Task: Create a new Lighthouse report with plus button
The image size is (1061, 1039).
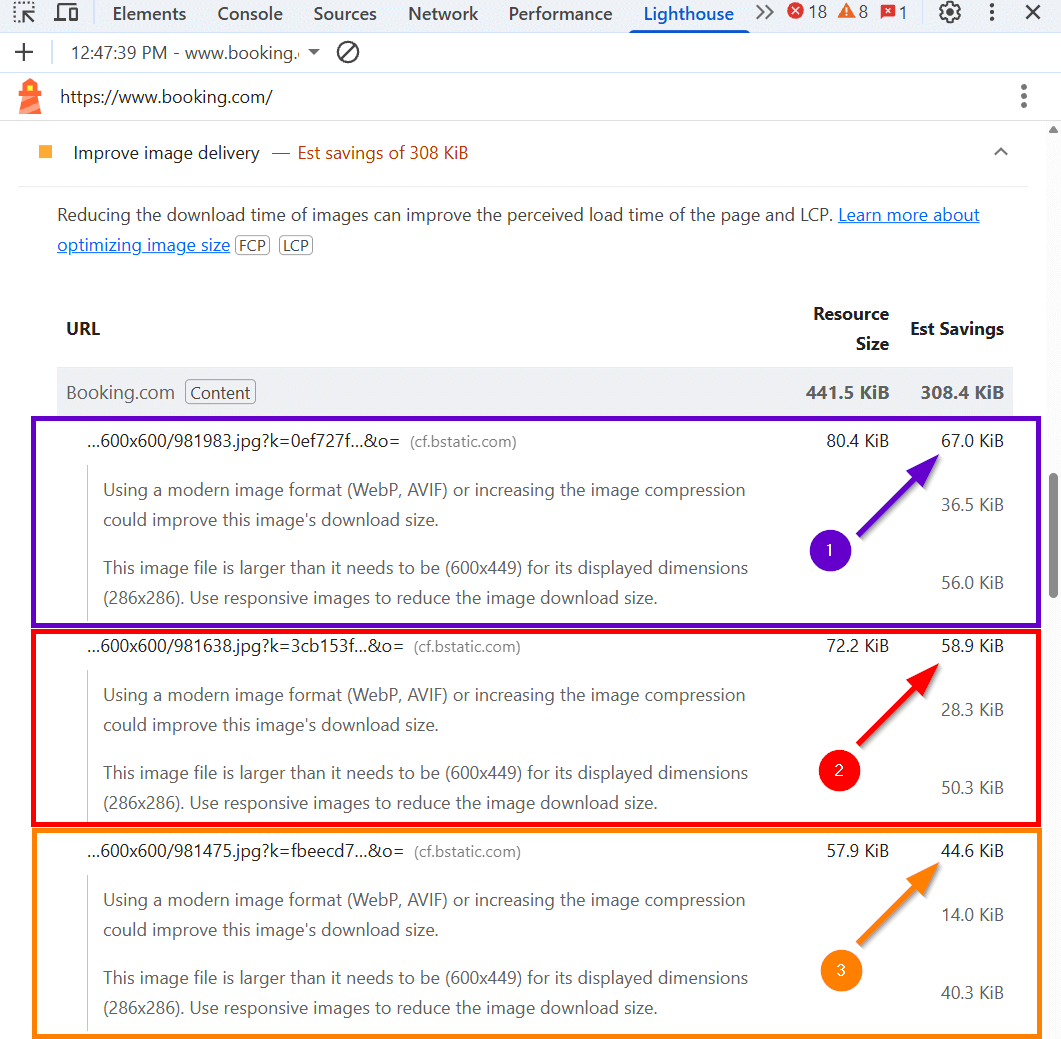Action: 22,52
